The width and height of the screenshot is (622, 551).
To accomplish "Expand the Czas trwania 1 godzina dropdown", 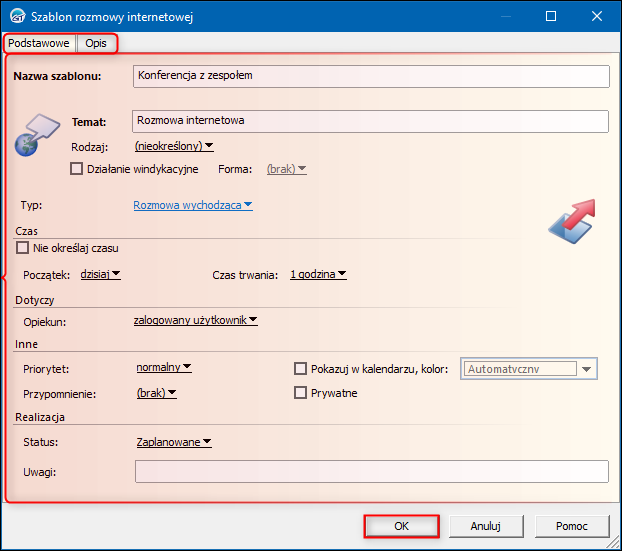I will pyautogui.click(x=318, y=274).
